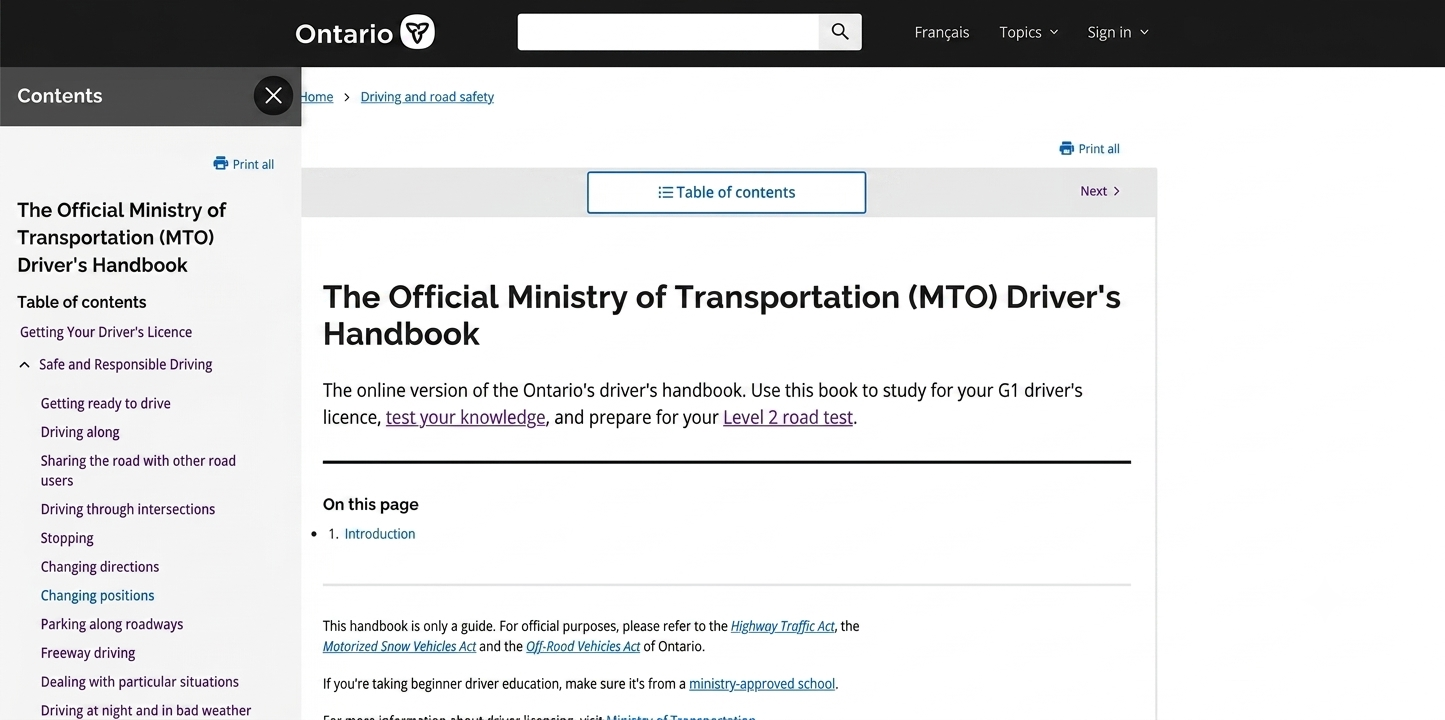The image size is (1445, 720).
Task: Follow the test your knowledge link
Action: 466,417
